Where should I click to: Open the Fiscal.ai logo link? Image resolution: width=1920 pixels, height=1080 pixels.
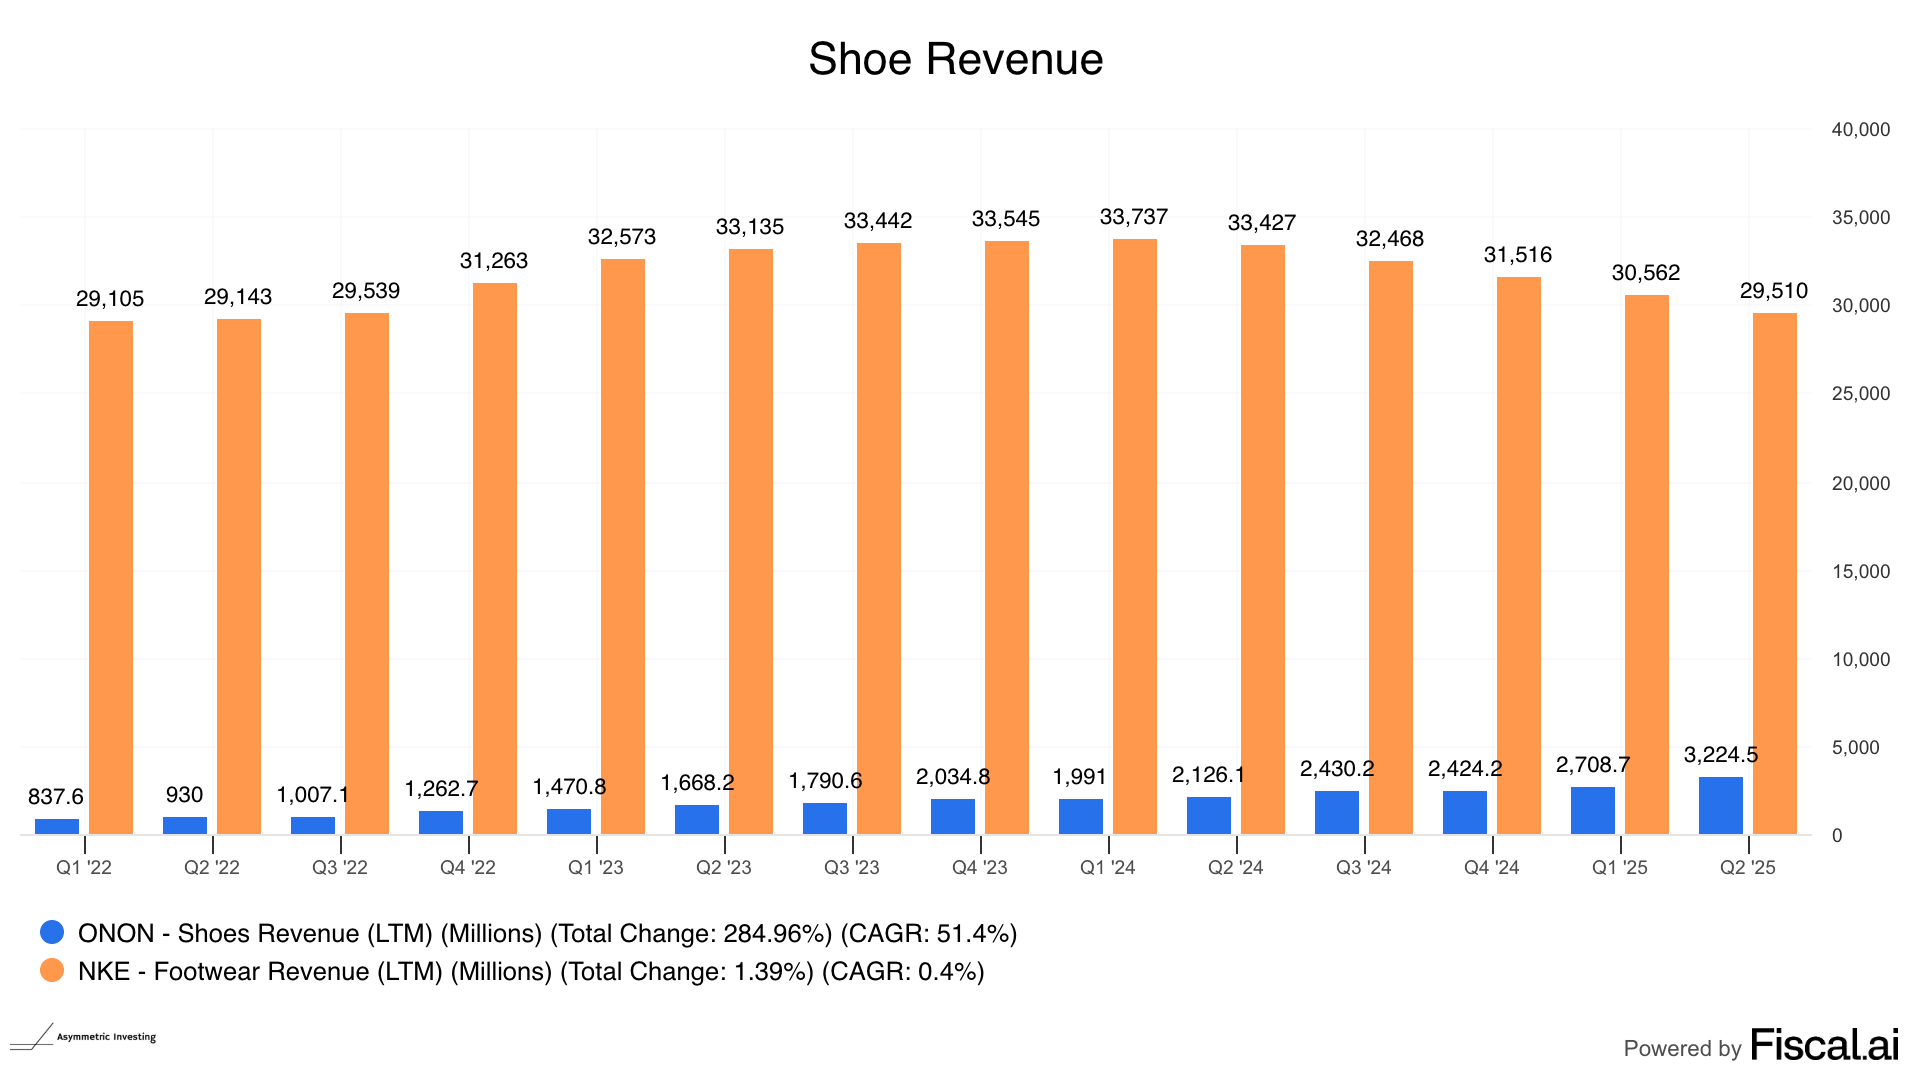(1824, 1045)
